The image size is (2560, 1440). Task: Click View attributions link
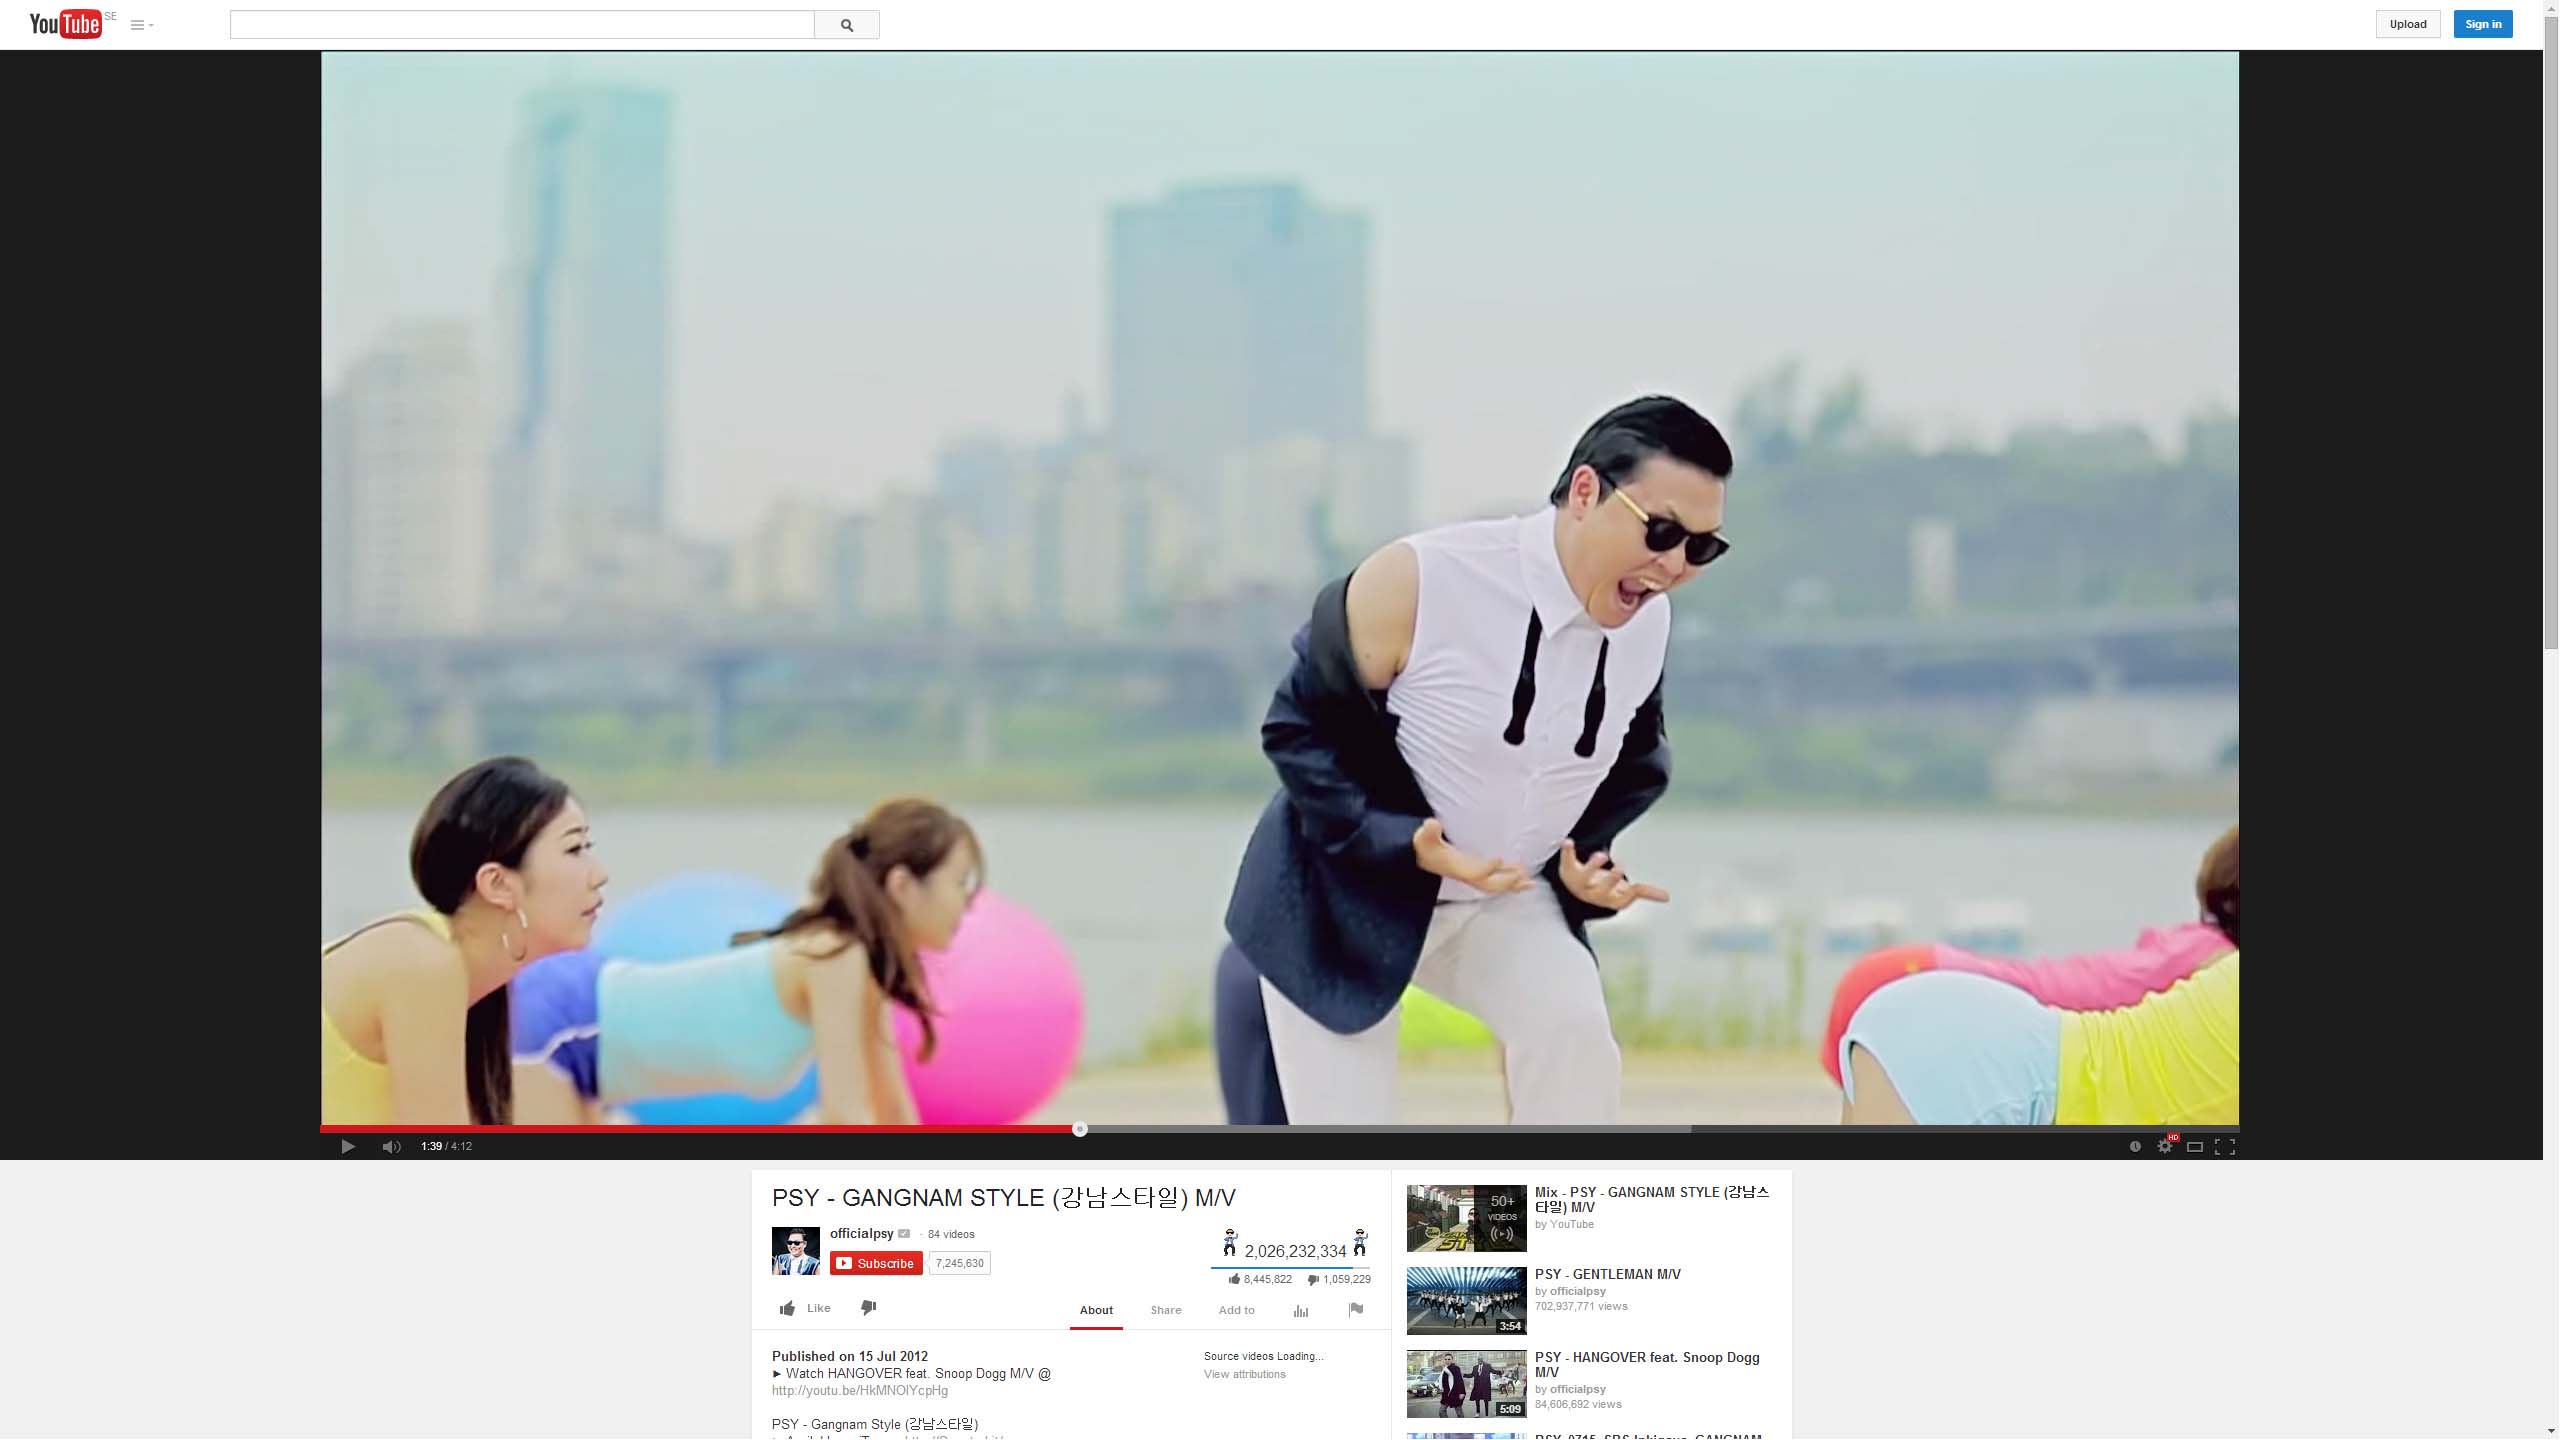pyautogui.click(x=1245, y=1374)
